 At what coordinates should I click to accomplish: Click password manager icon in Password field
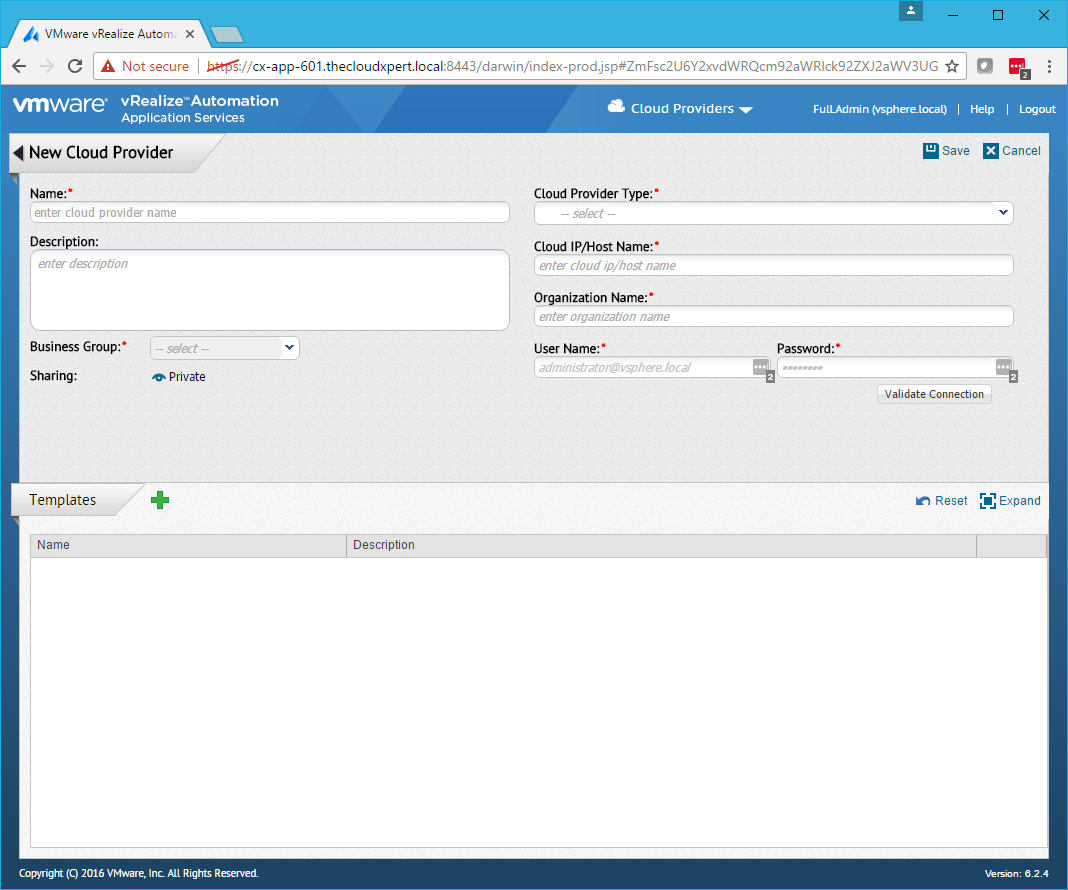[x=1003, y=367]
